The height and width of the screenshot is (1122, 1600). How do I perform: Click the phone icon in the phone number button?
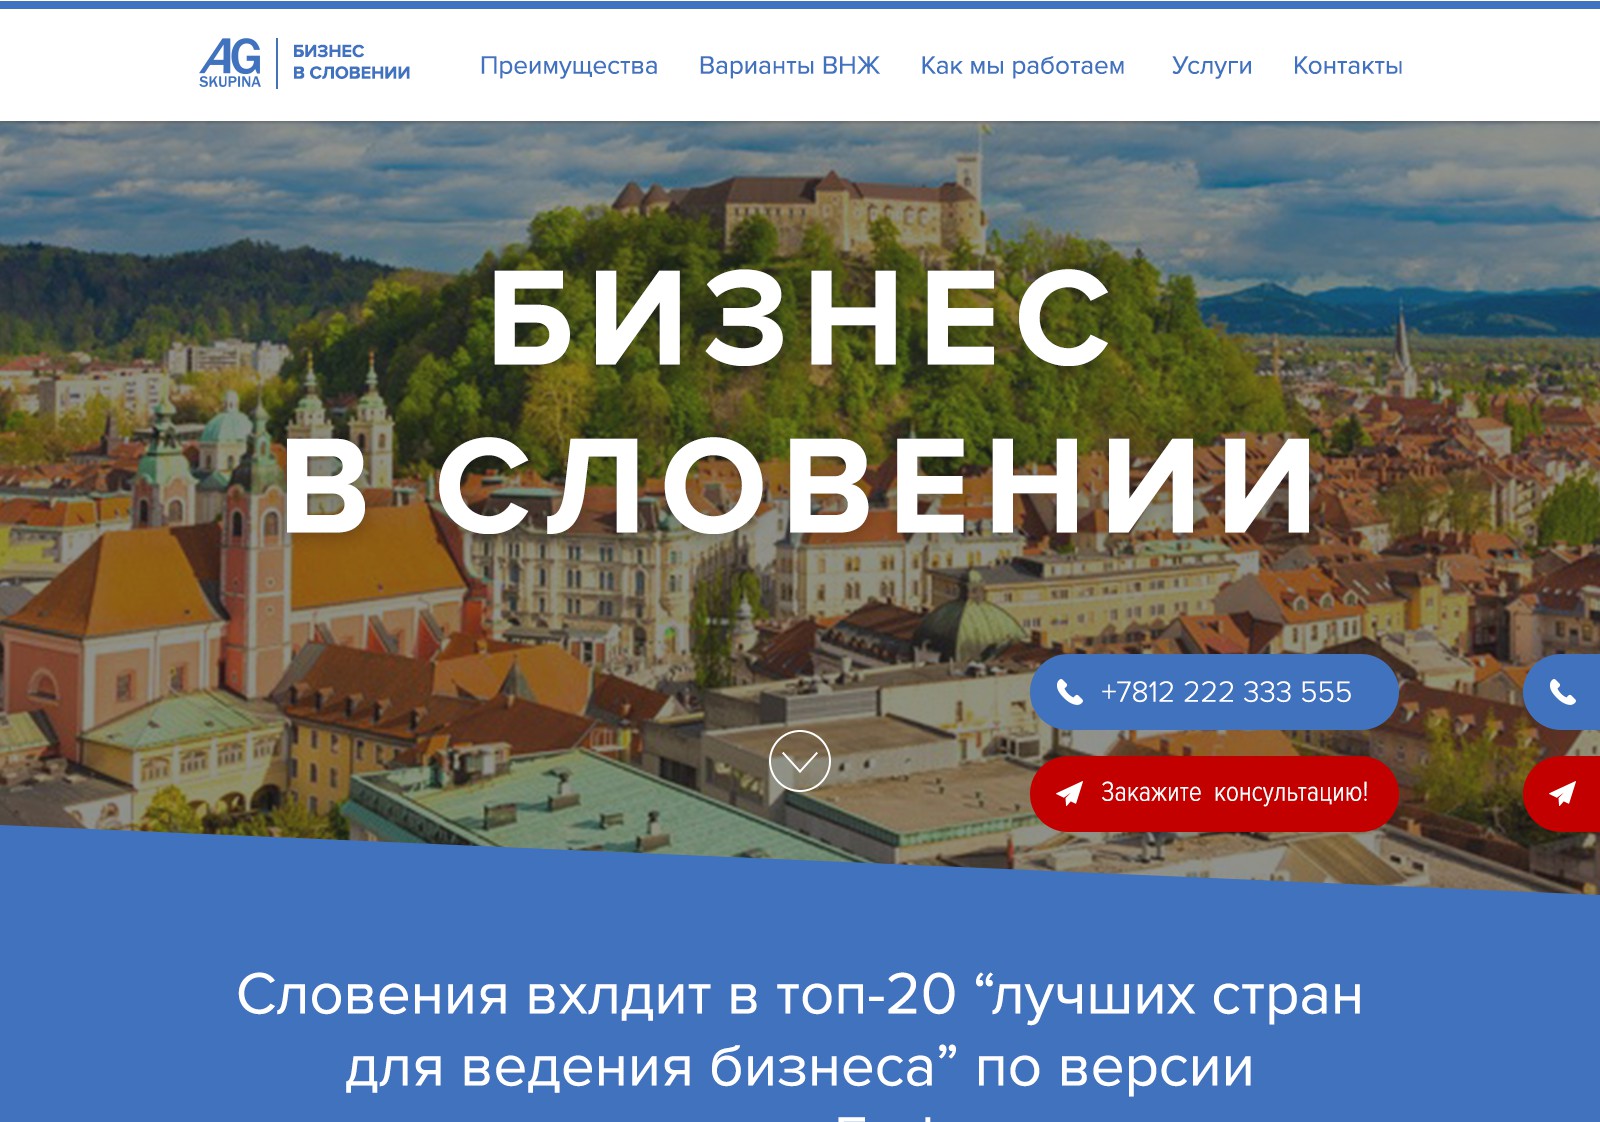coord(1069,692)
